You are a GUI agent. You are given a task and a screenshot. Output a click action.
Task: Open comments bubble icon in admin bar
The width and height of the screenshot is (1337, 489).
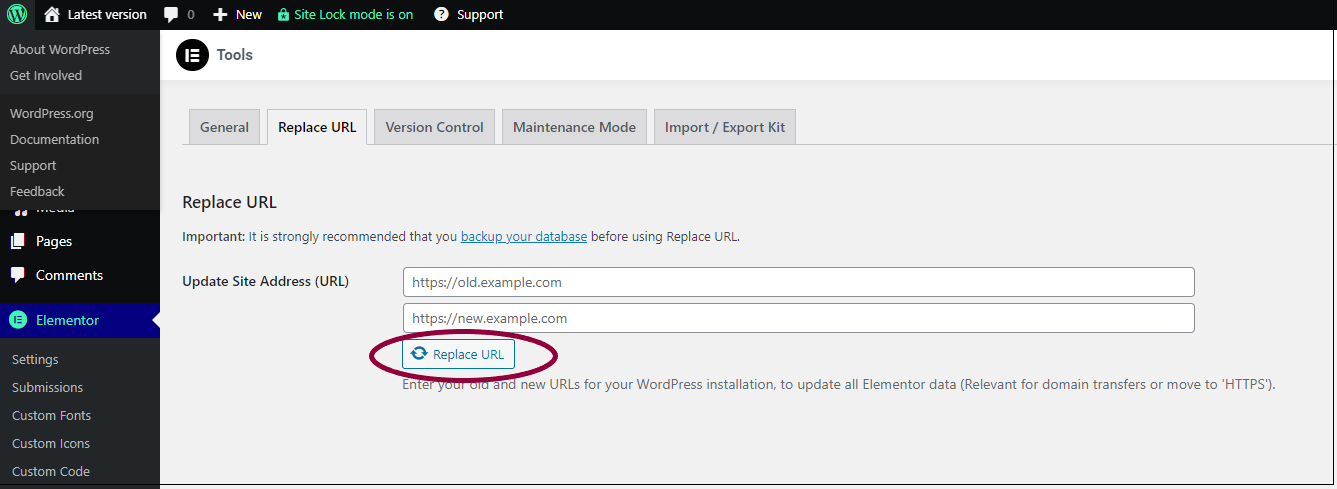(171, 15)
